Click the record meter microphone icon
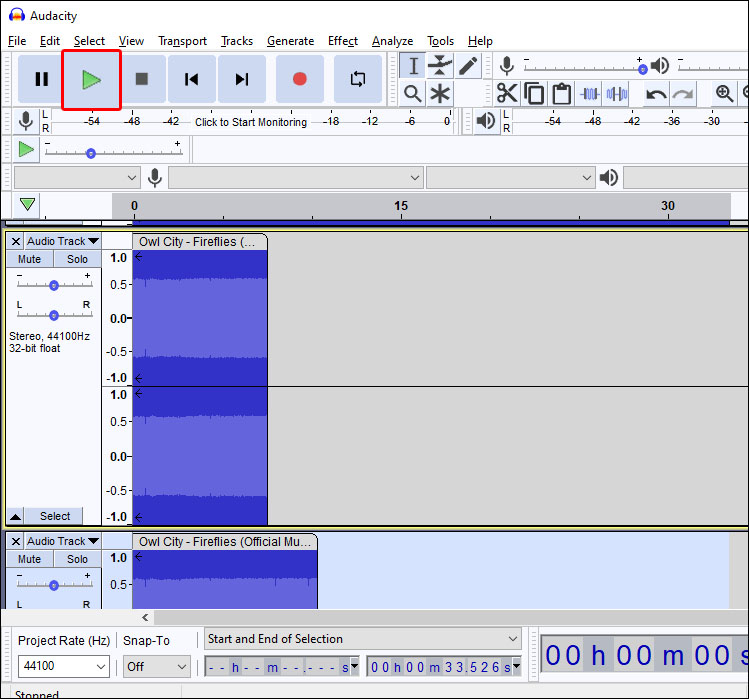Viewport: 749px width, 699px height. click(x=26, y=121)
